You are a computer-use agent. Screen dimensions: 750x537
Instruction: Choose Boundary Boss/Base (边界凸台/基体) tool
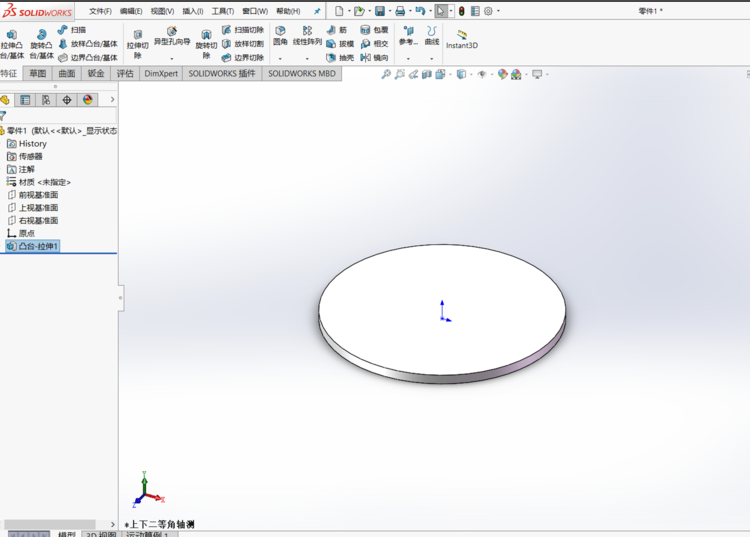pyautogui.click(x=88, y=58)
